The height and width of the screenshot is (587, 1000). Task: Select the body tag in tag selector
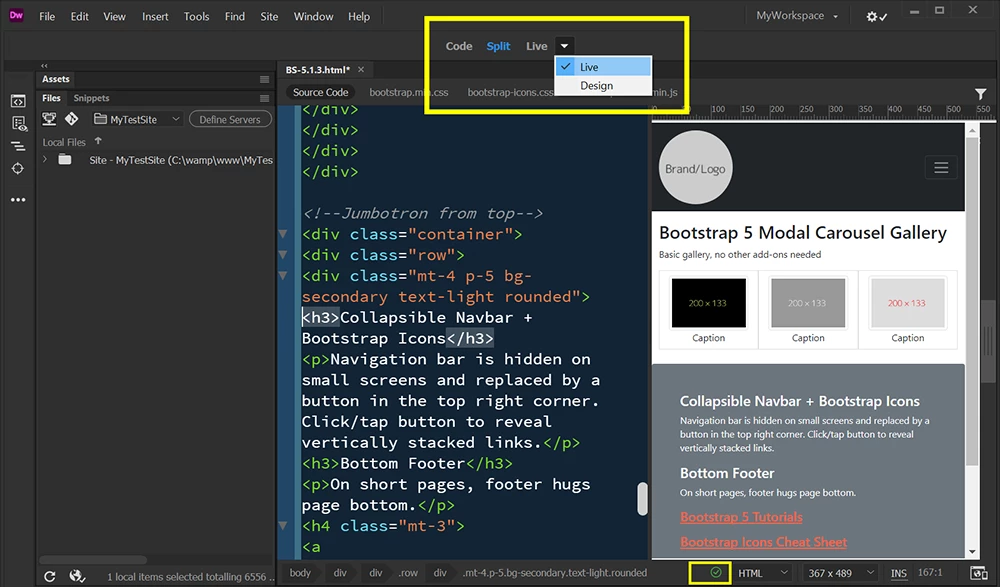click(x=300, y=573)
